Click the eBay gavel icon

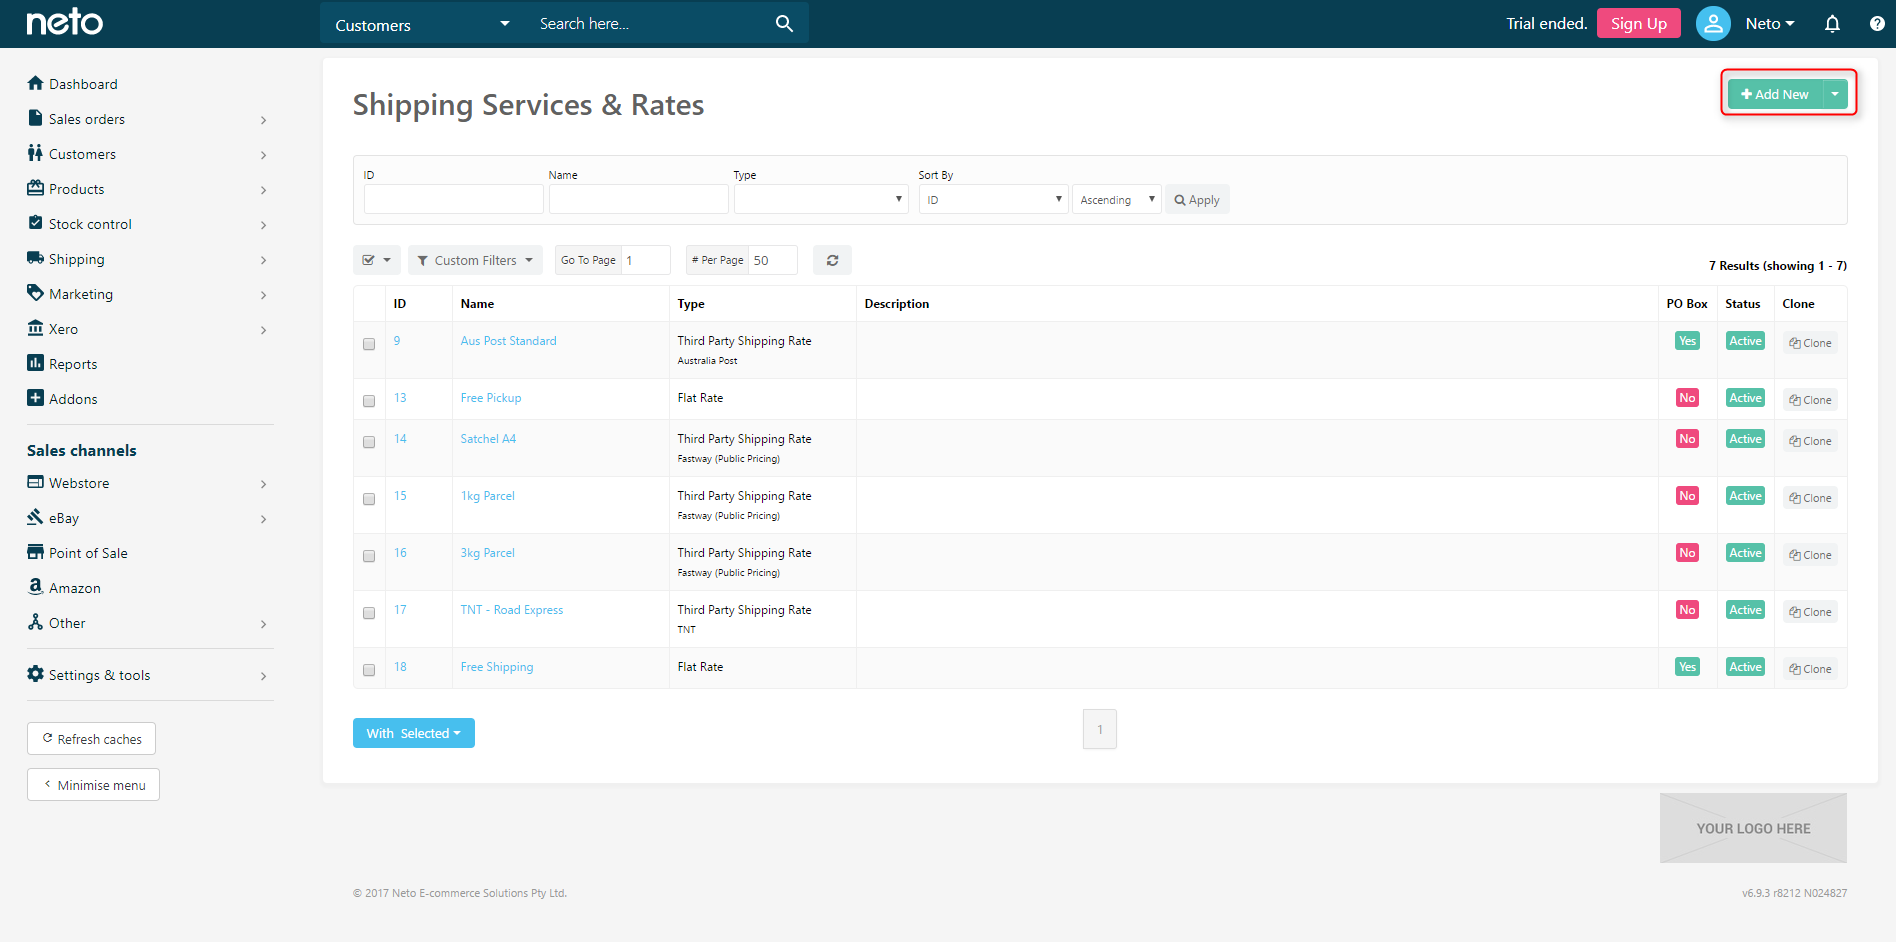(36, 517)
